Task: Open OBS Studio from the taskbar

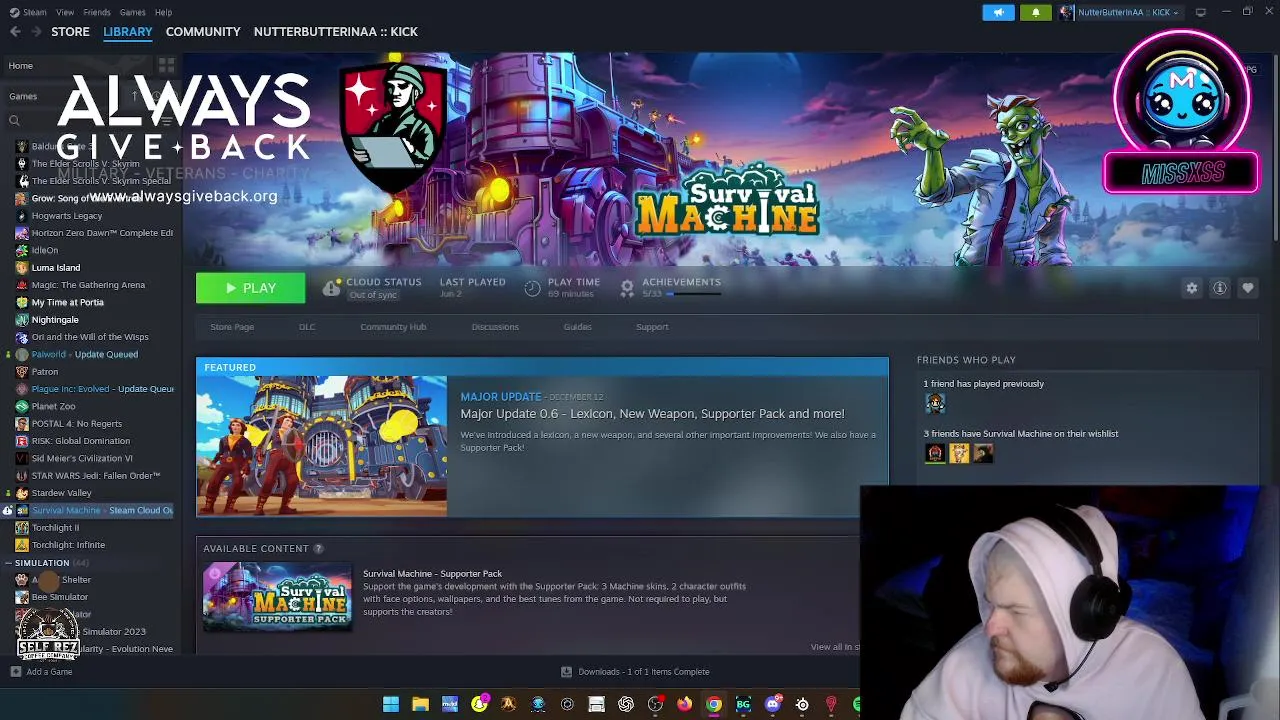Action: coord(655,704)
